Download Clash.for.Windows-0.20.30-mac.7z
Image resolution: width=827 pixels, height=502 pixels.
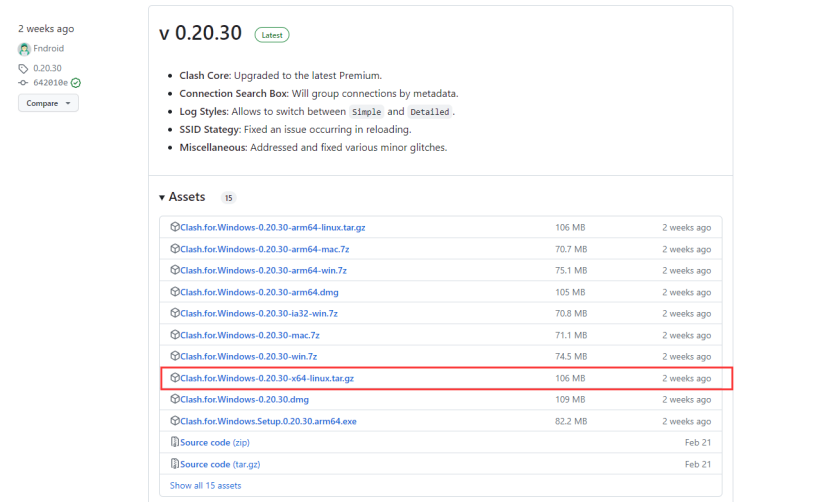pyautogui.click(x=250, y=335)
